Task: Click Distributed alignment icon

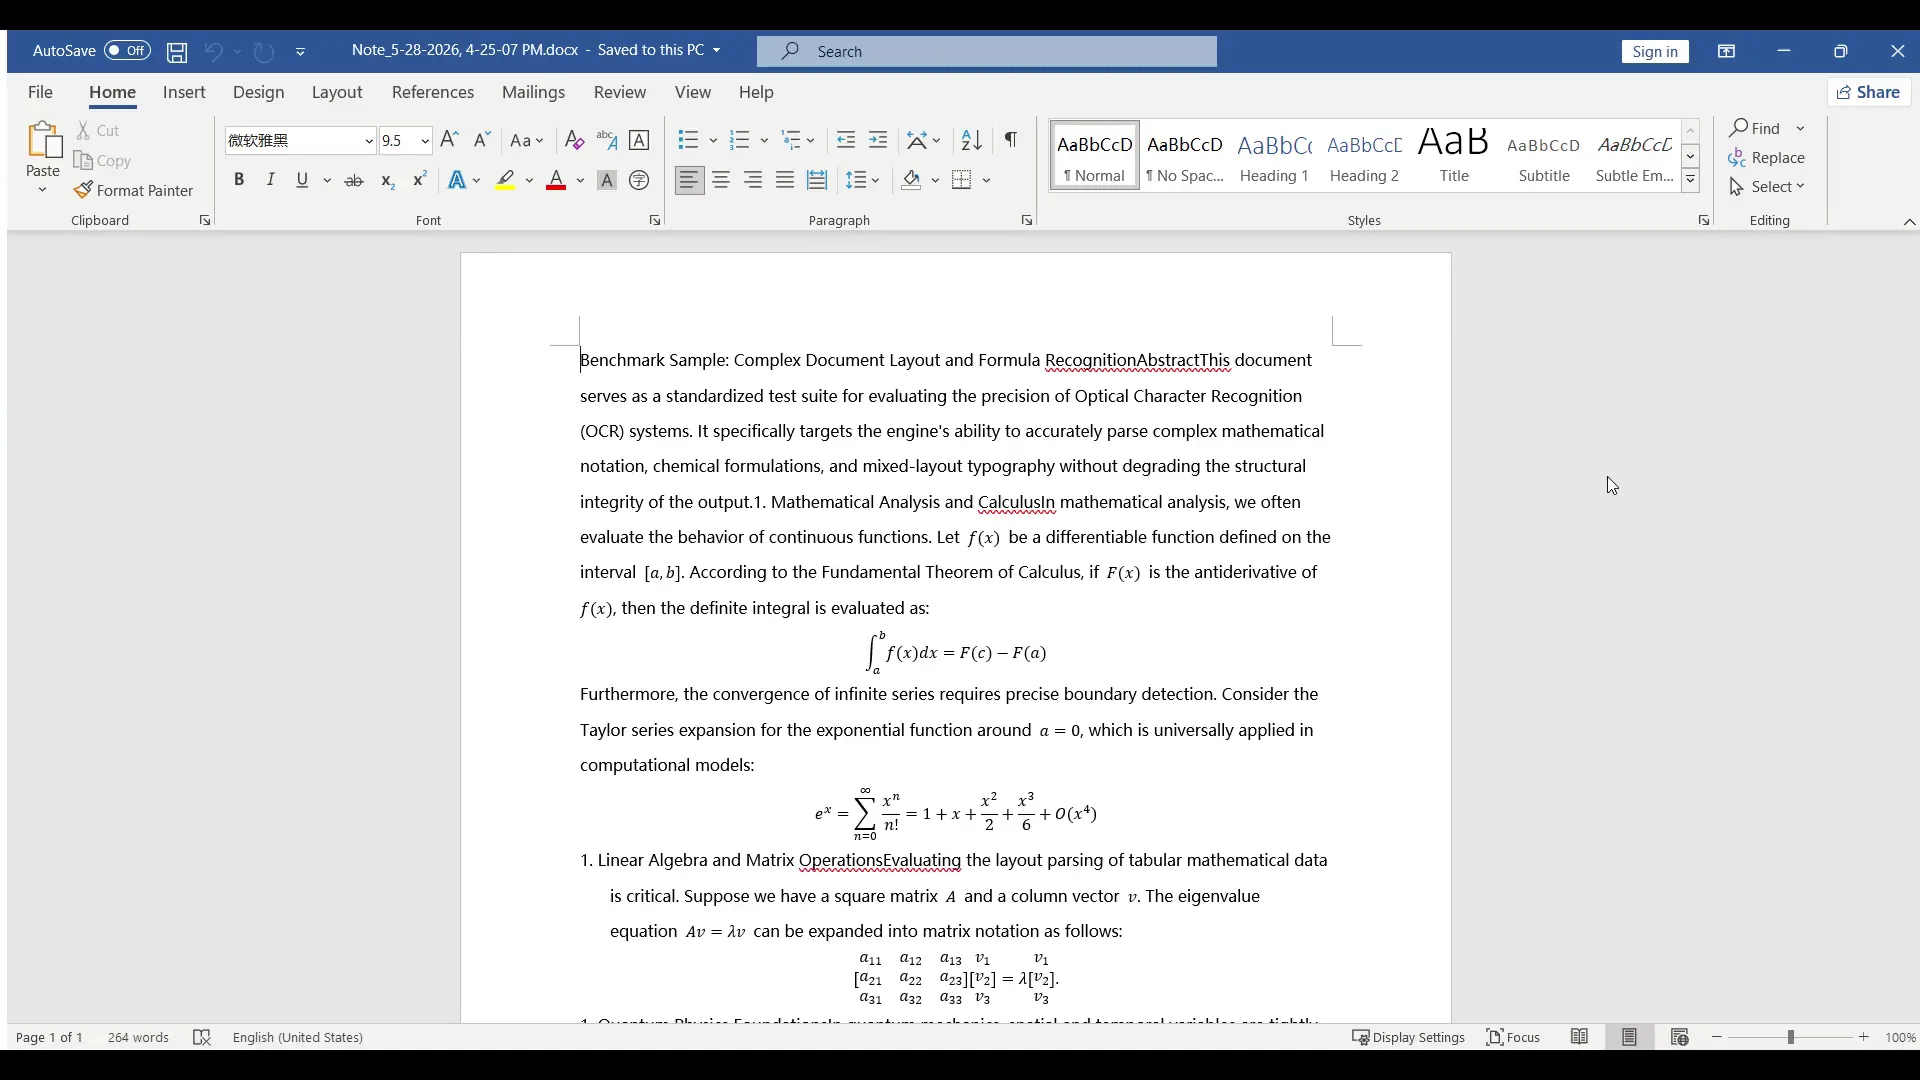Action: tap(817, 181)
